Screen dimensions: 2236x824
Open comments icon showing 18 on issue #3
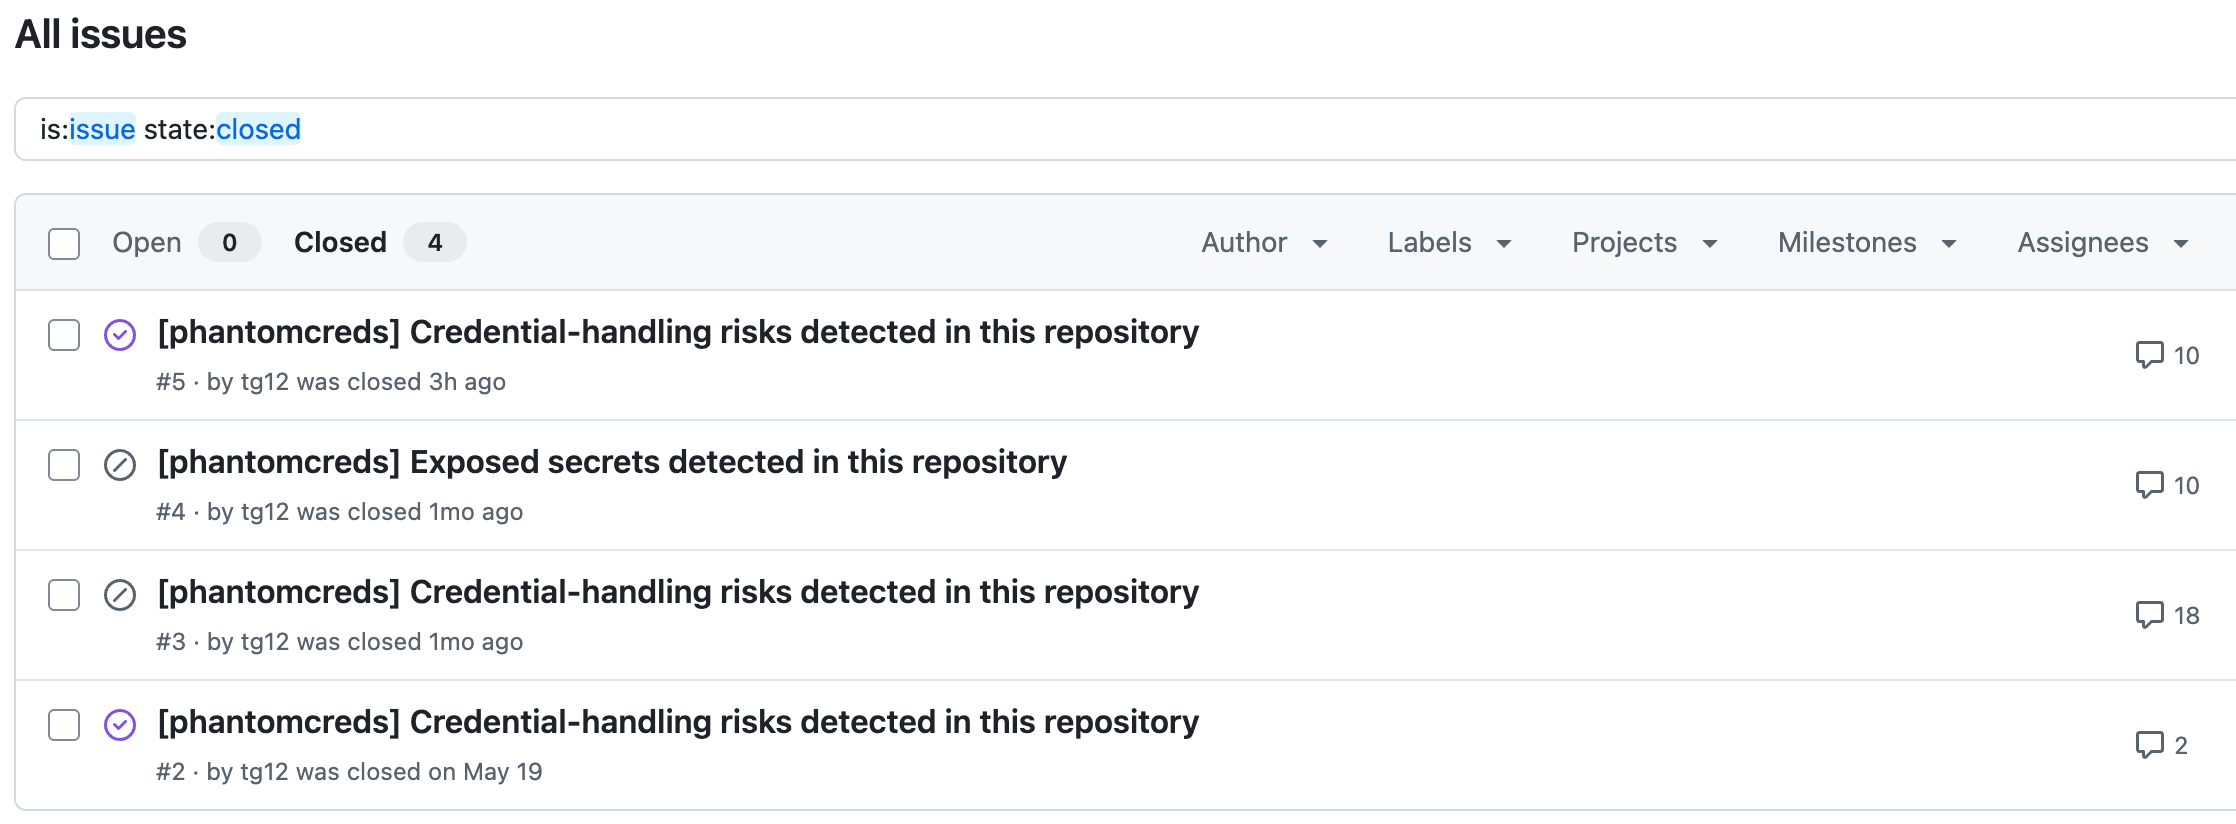click(2149, 615)
